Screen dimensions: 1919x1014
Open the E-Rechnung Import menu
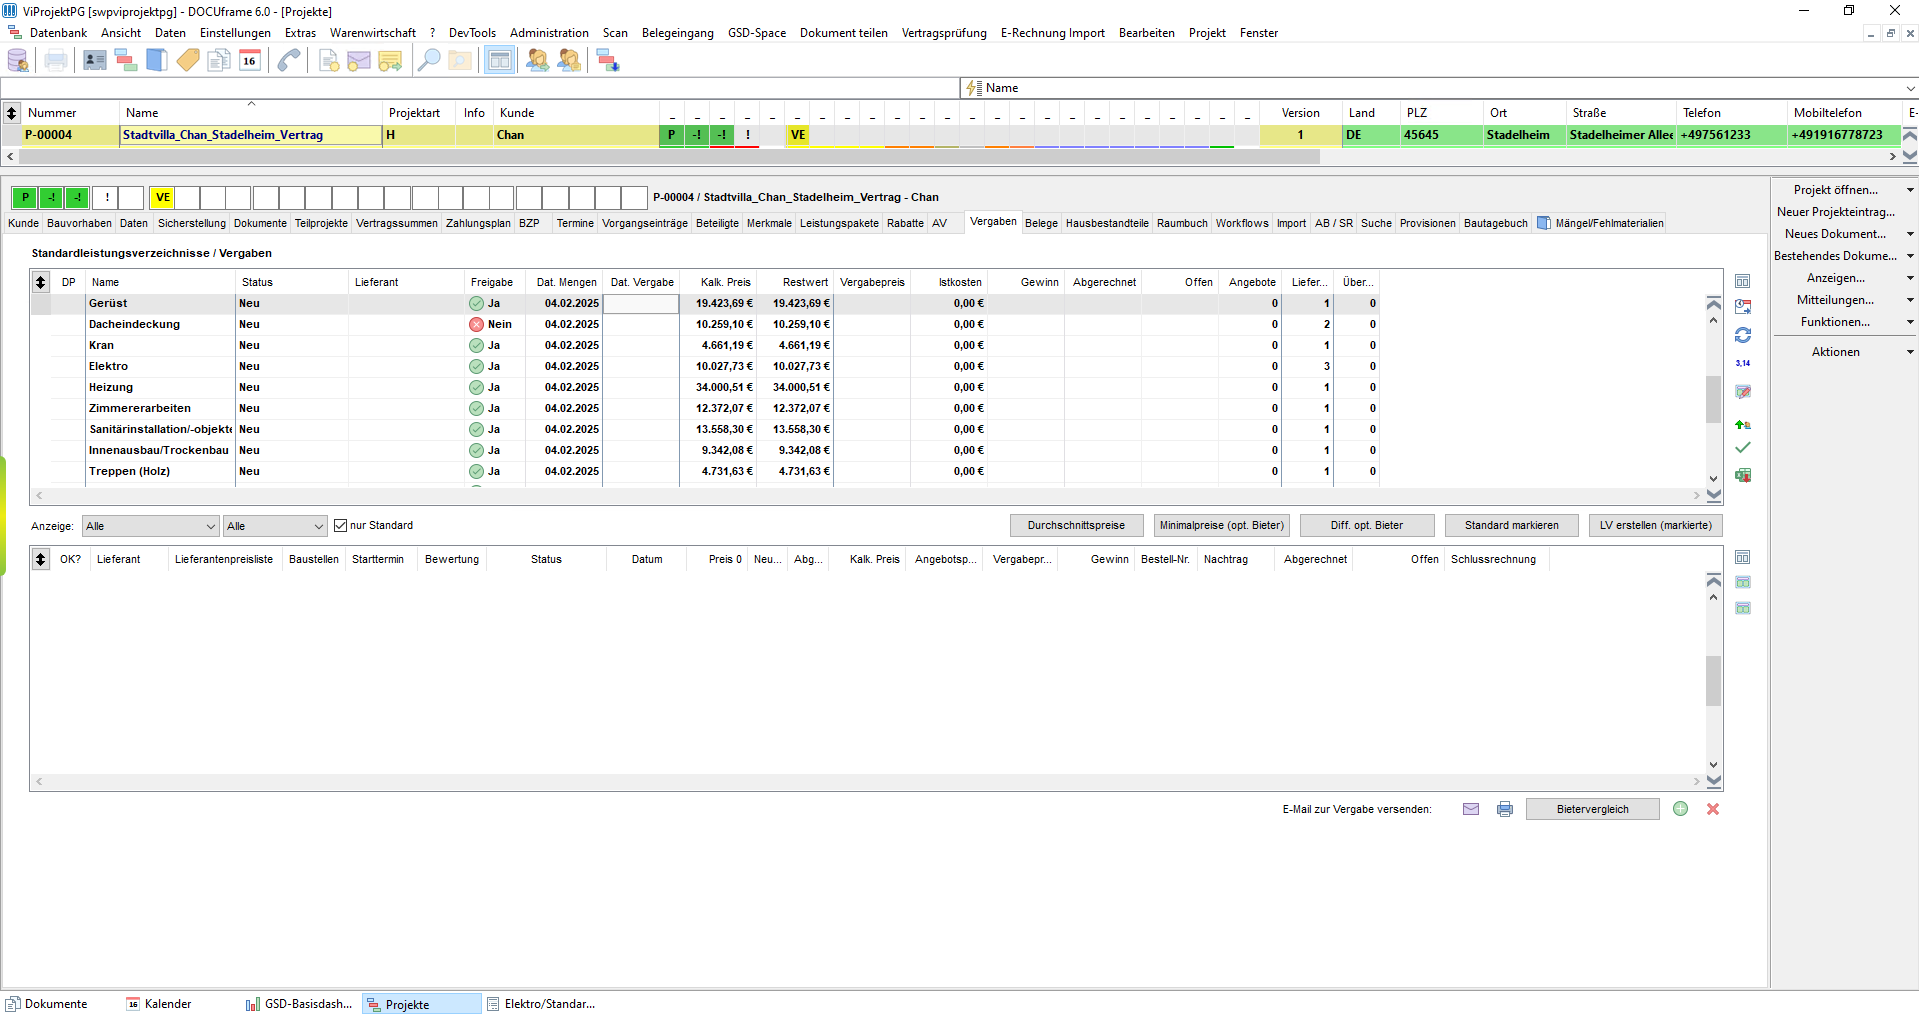click(x=1053, y=33)
